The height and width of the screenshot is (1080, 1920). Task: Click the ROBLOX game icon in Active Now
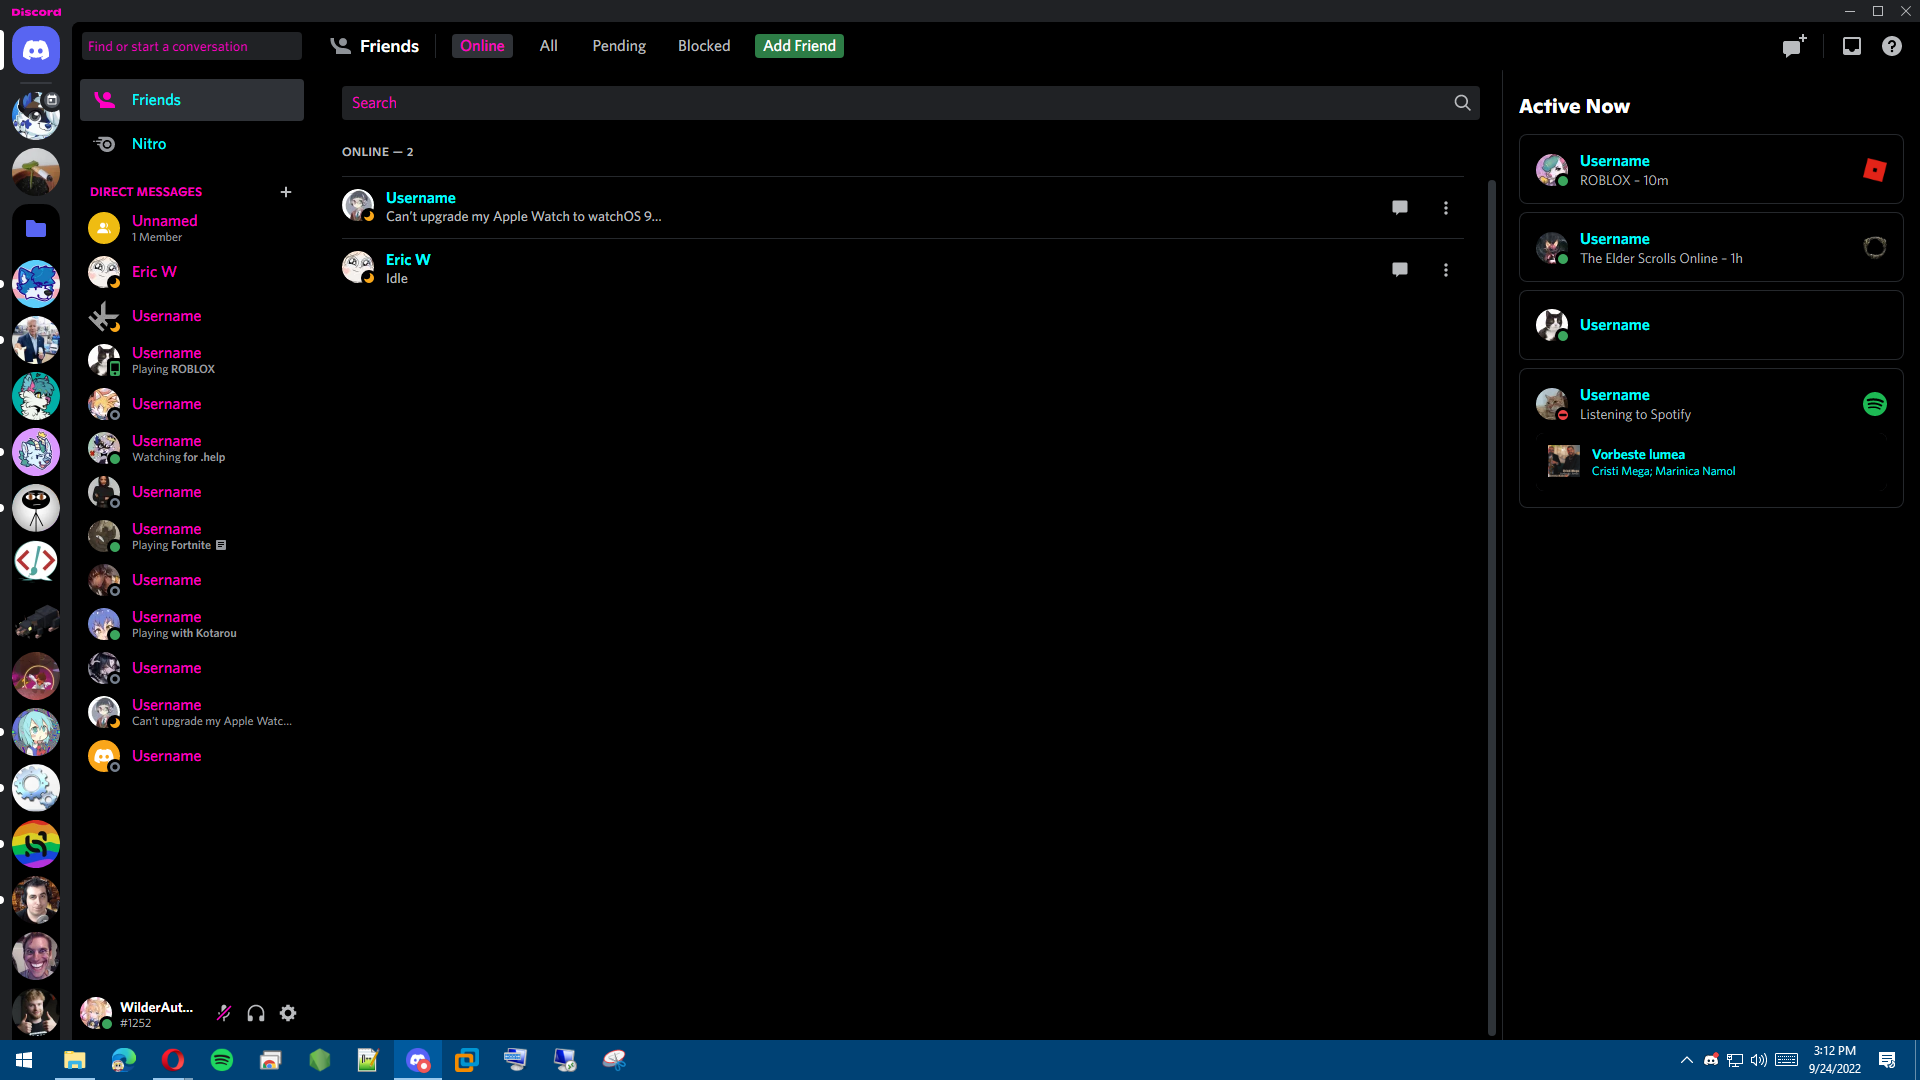coord(1875,170)
